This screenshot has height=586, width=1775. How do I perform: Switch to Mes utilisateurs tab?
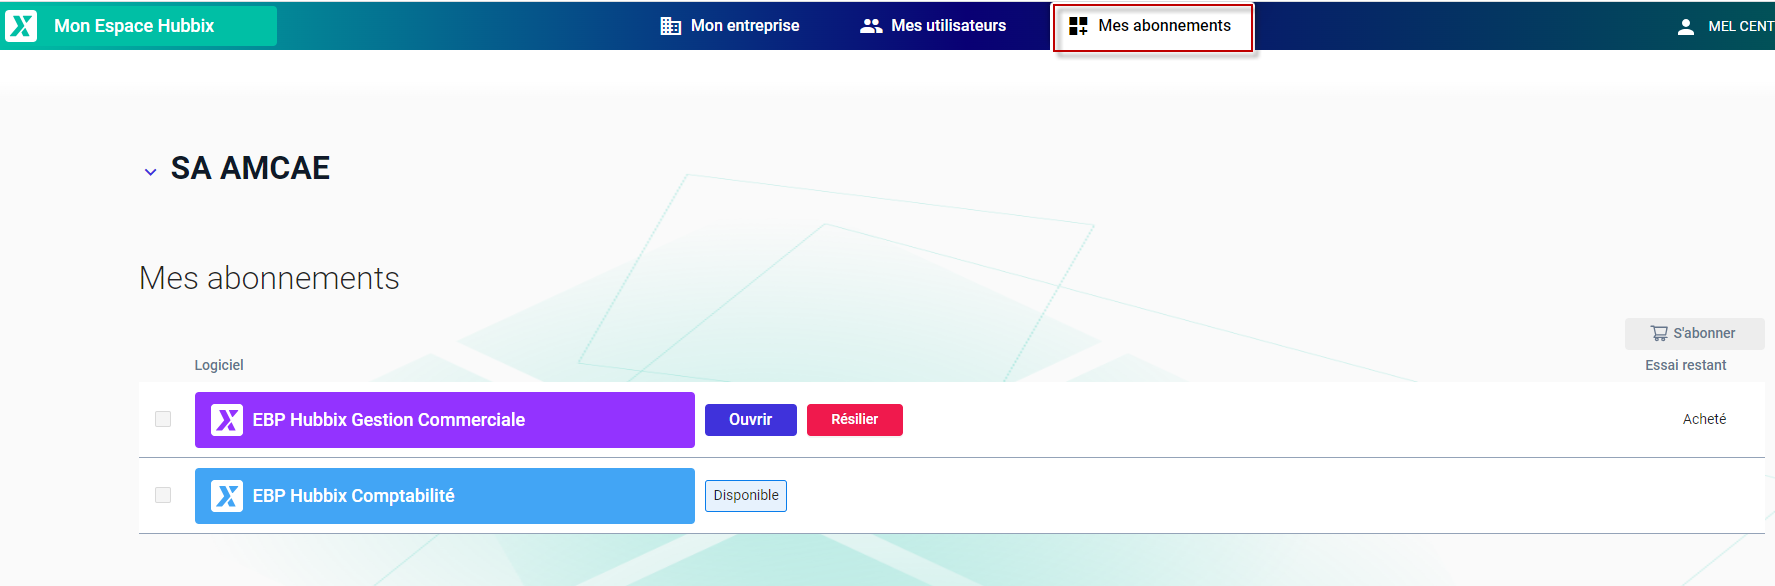coord(933,26)
